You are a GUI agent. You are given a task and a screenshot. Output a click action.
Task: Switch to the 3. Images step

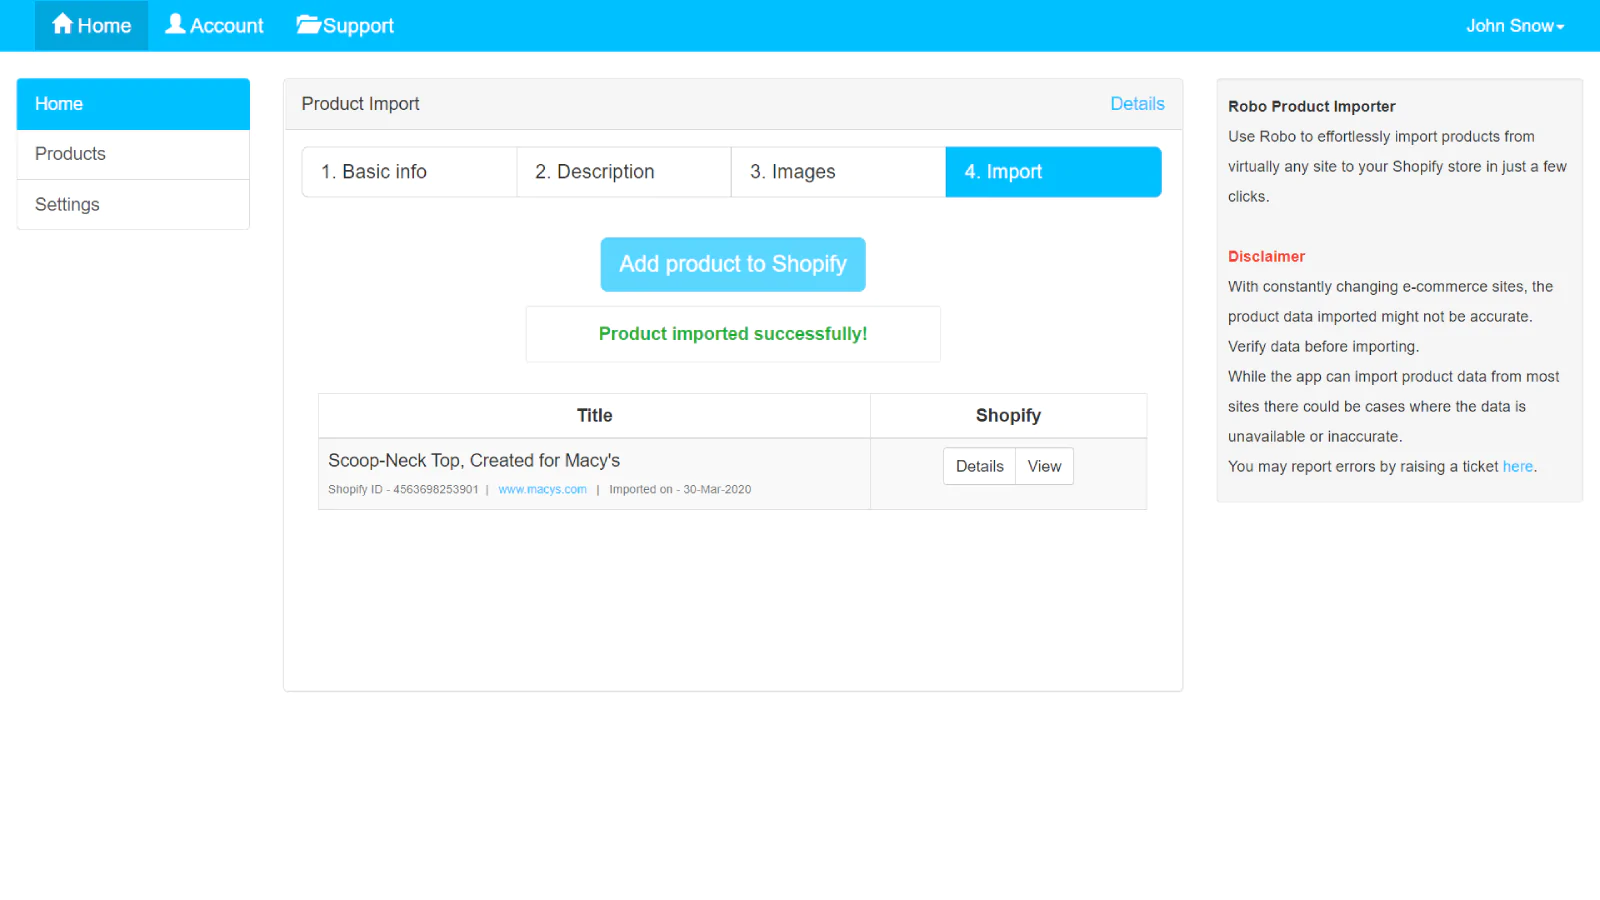coord(839,172)
